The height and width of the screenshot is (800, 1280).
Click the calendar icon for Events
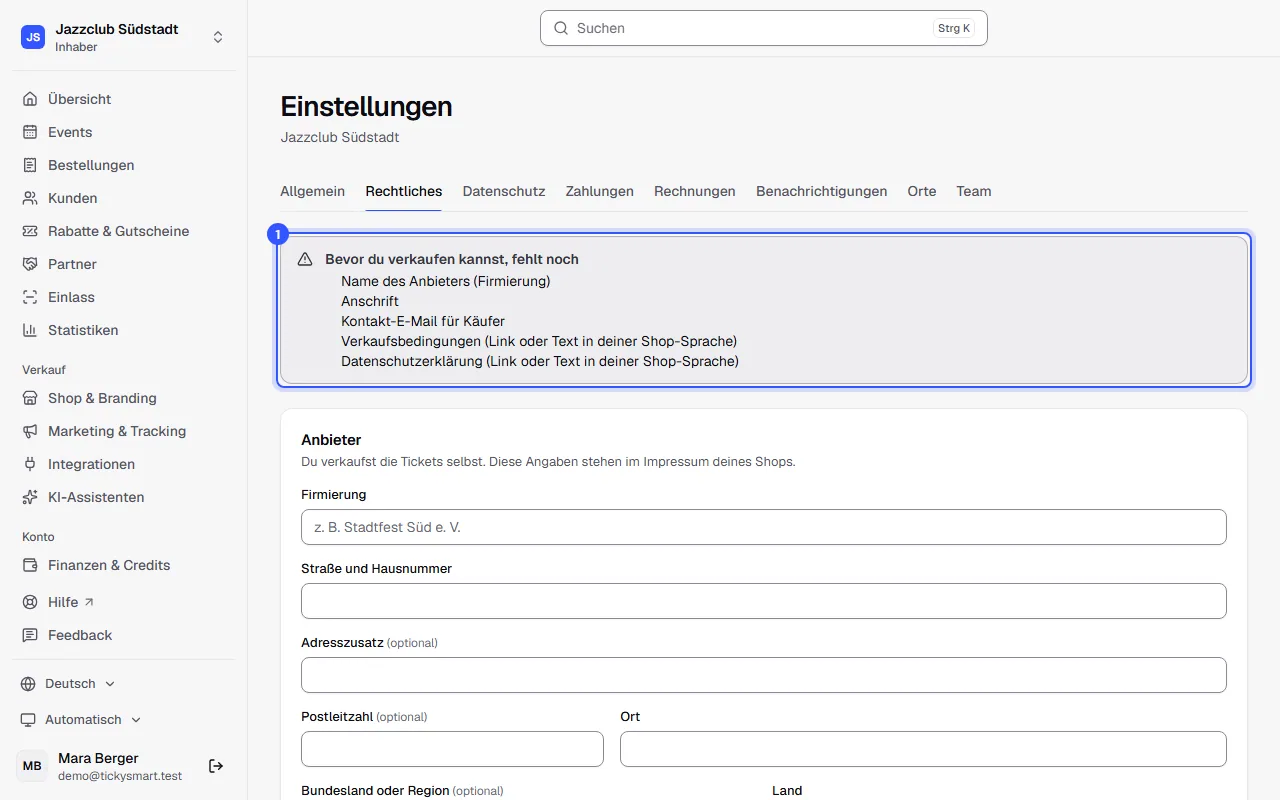tap(30, 132)
